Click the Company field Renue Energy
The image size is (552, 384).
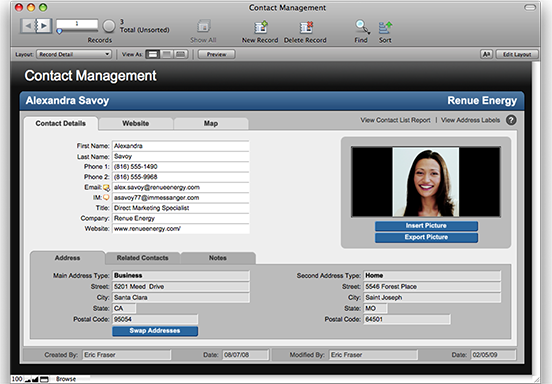click(x=181, y=218)
